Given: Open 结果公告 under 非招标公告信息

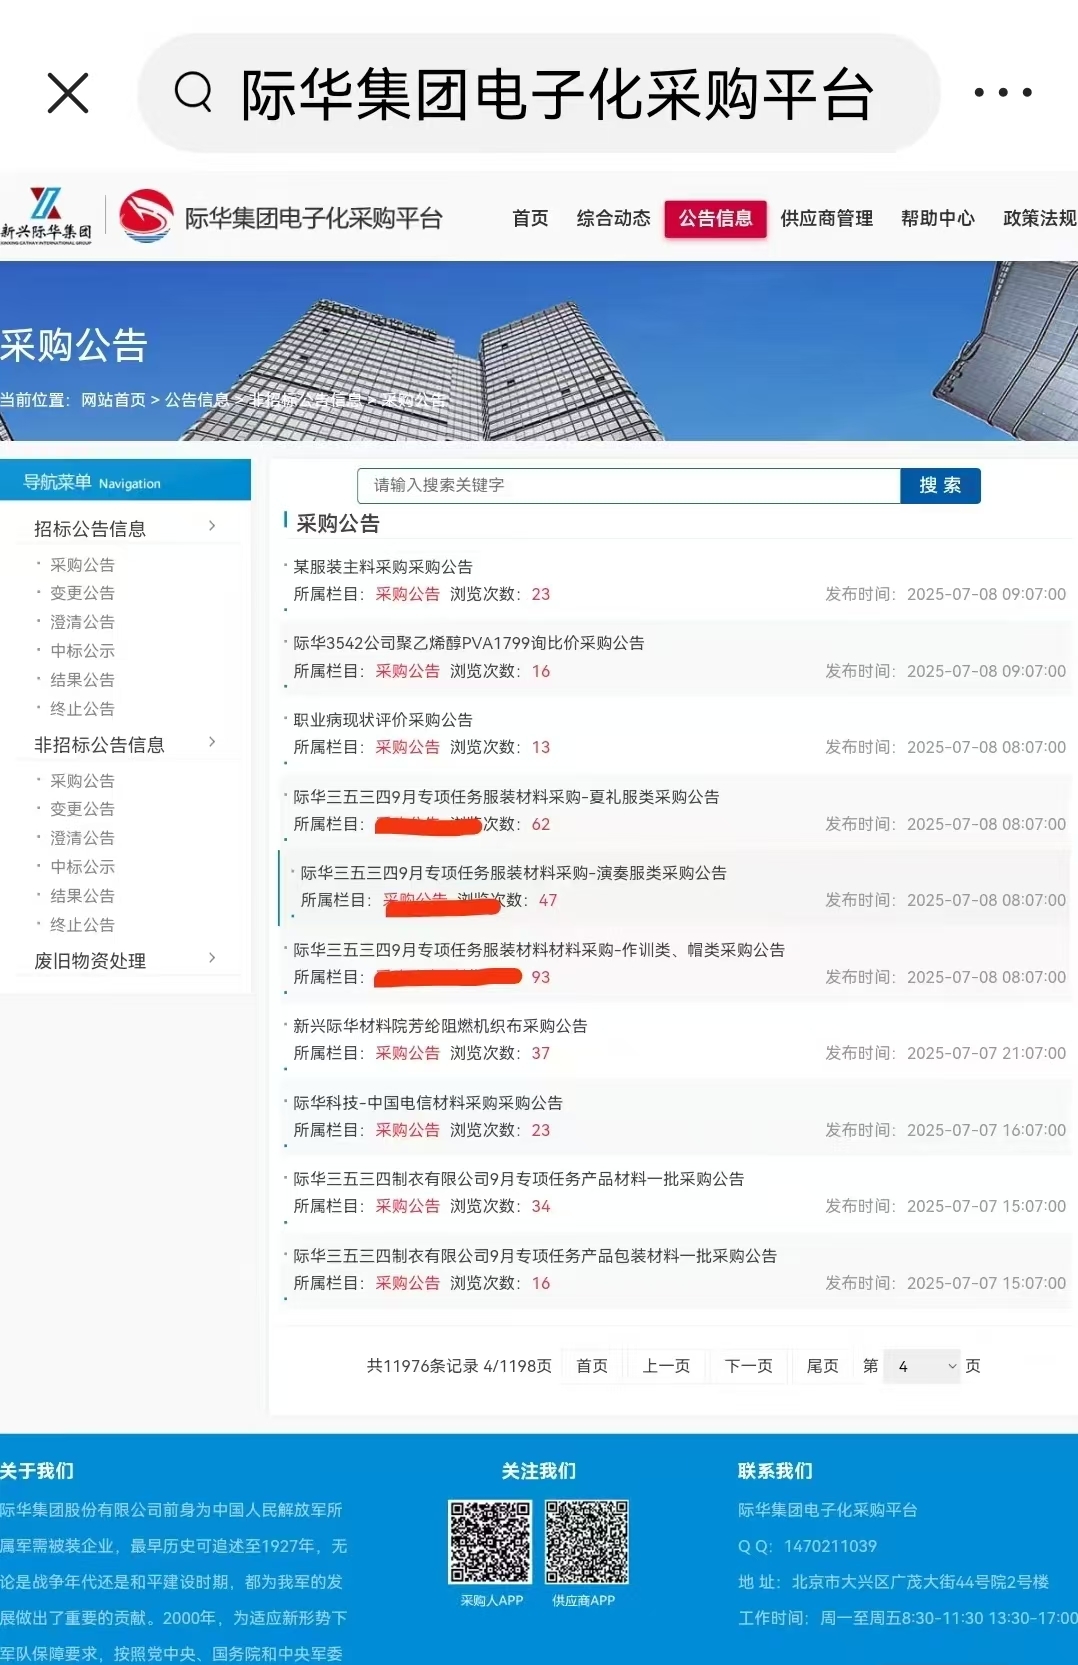Looking at the screenshot, I should point(83,896).
